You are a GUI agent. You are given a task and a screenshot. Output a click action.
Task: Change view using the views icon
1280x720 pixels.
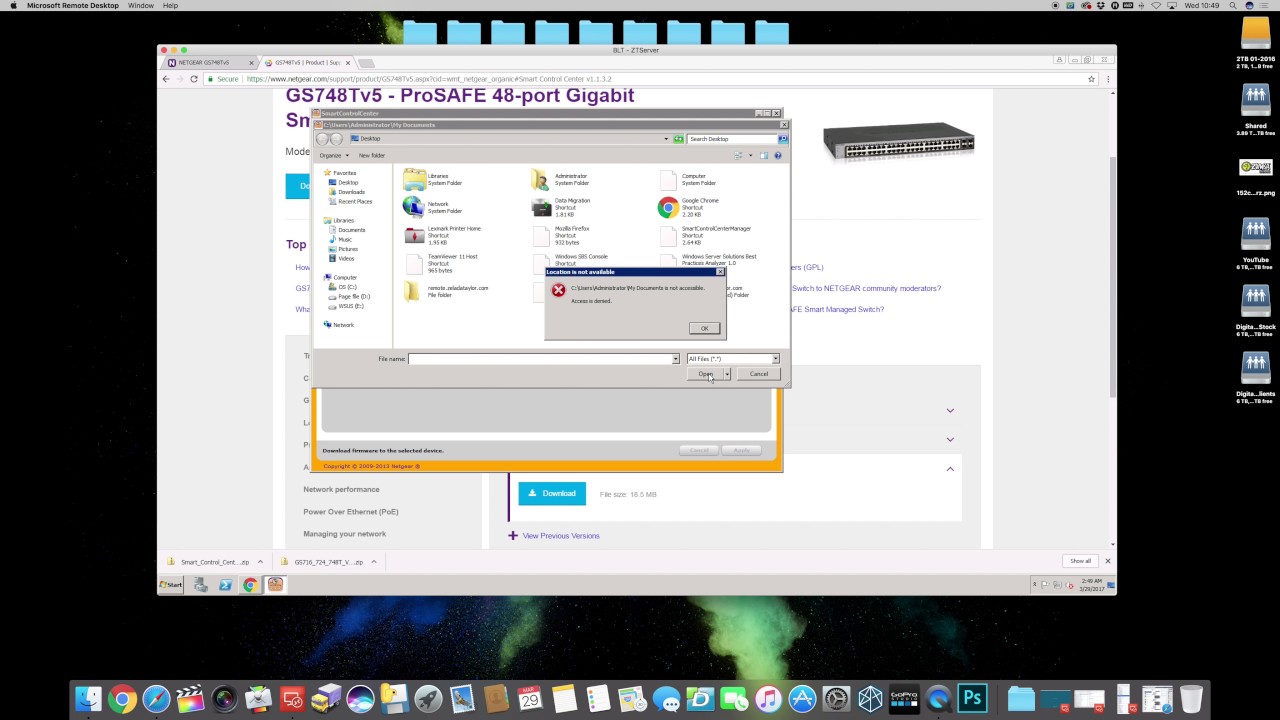pos(738,155)
